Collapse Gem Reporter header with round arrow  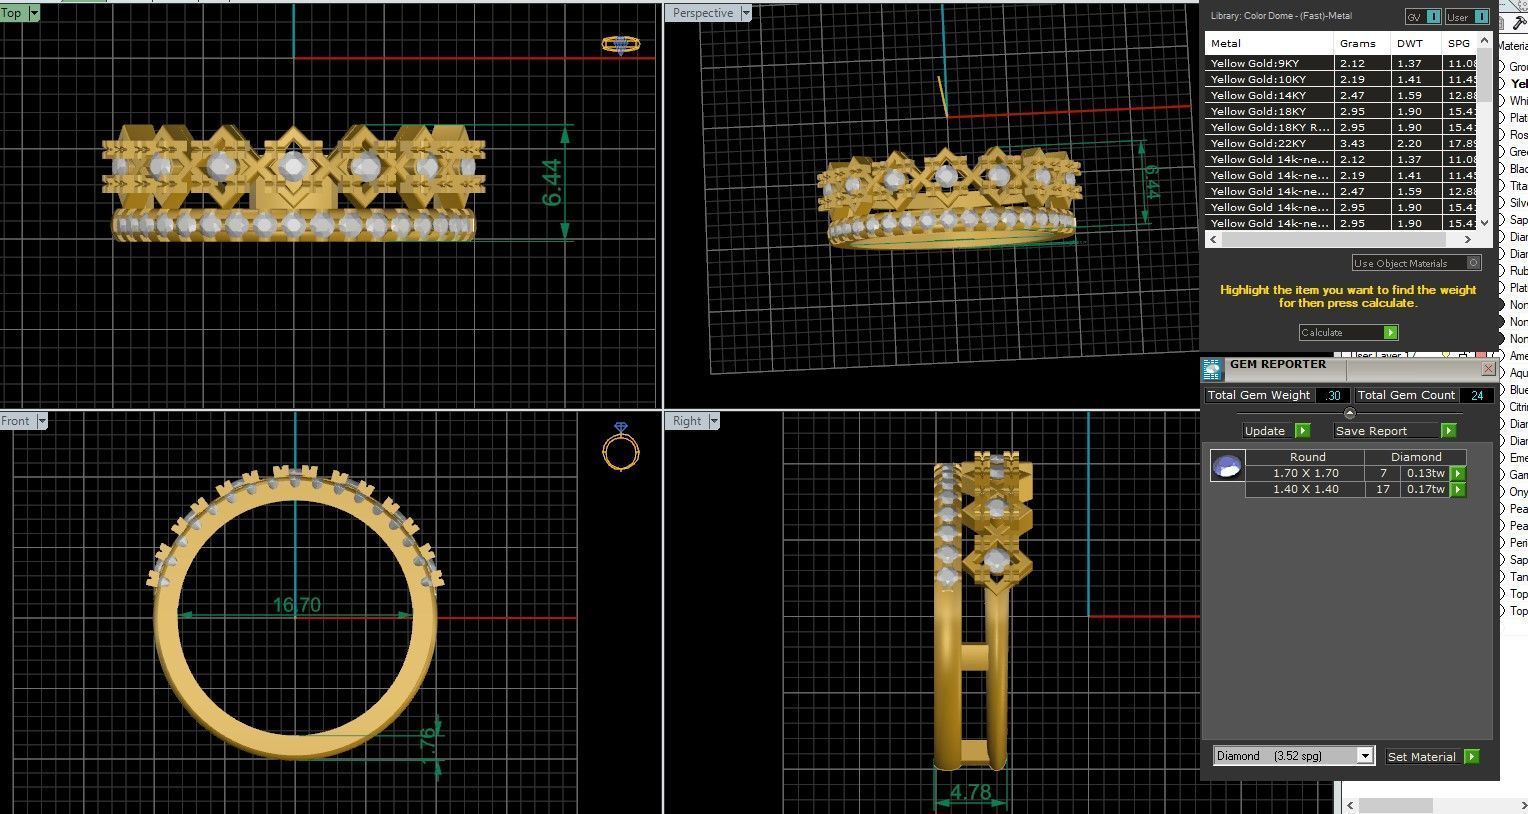click(1349, 413)
